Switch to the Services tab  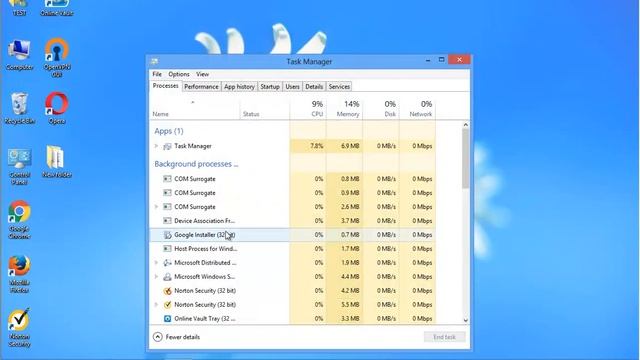tap(339, 87)
